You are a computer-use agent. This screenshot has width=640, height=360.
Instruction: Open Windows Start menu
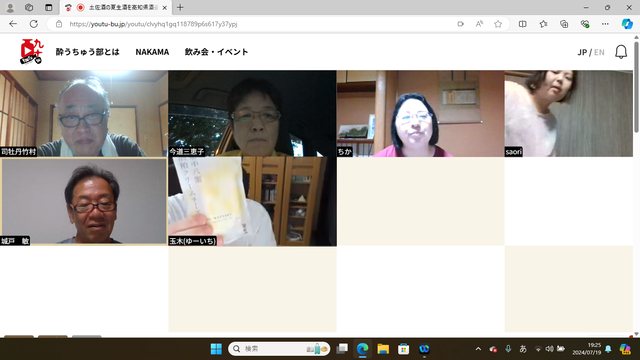pos(216,349)
